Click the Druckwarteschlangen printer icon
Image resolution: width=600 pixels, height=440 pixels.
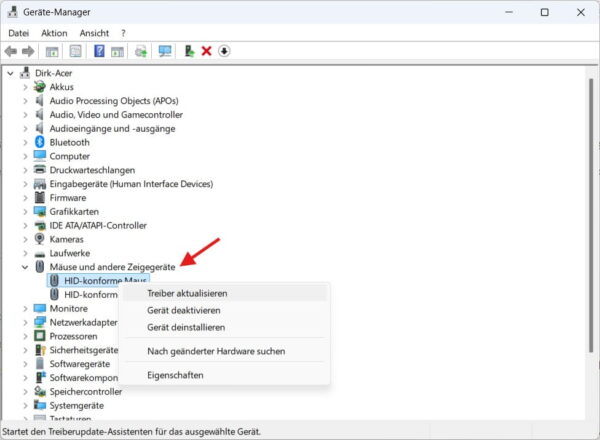[39, 170]
